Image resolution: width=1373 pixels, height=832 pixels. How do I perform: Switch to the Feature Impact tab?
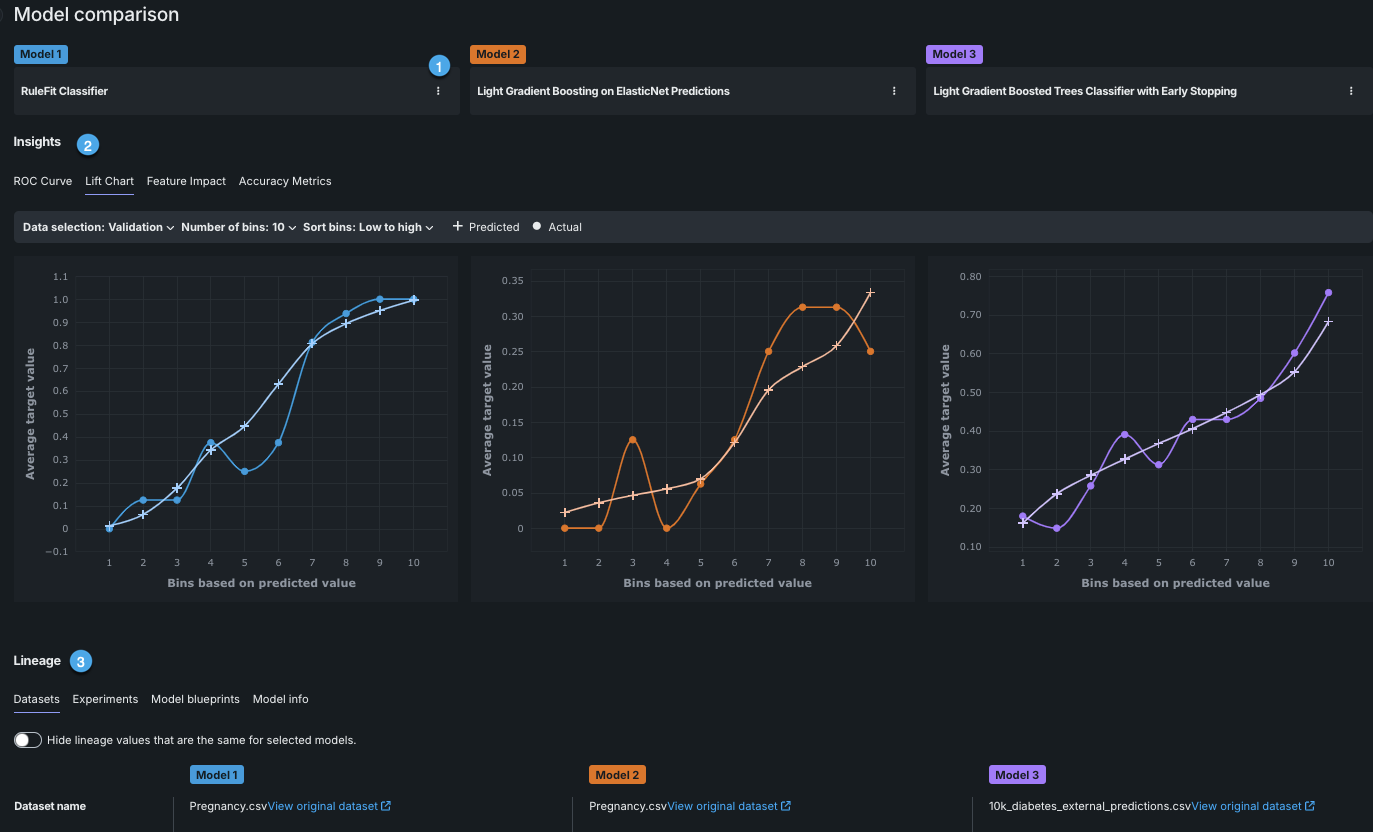[186, 181]
